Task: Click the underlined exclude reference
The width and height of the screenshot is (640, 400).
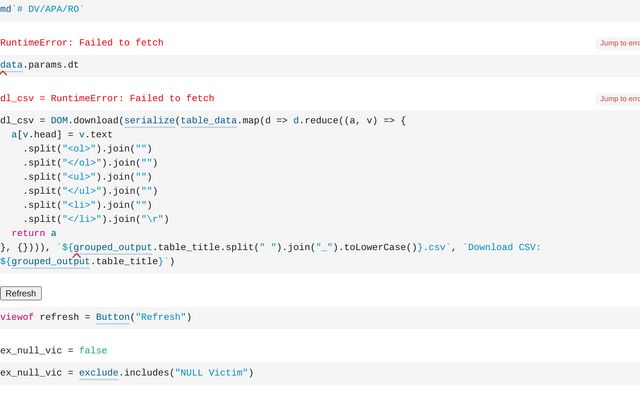Action: (98, 372)
